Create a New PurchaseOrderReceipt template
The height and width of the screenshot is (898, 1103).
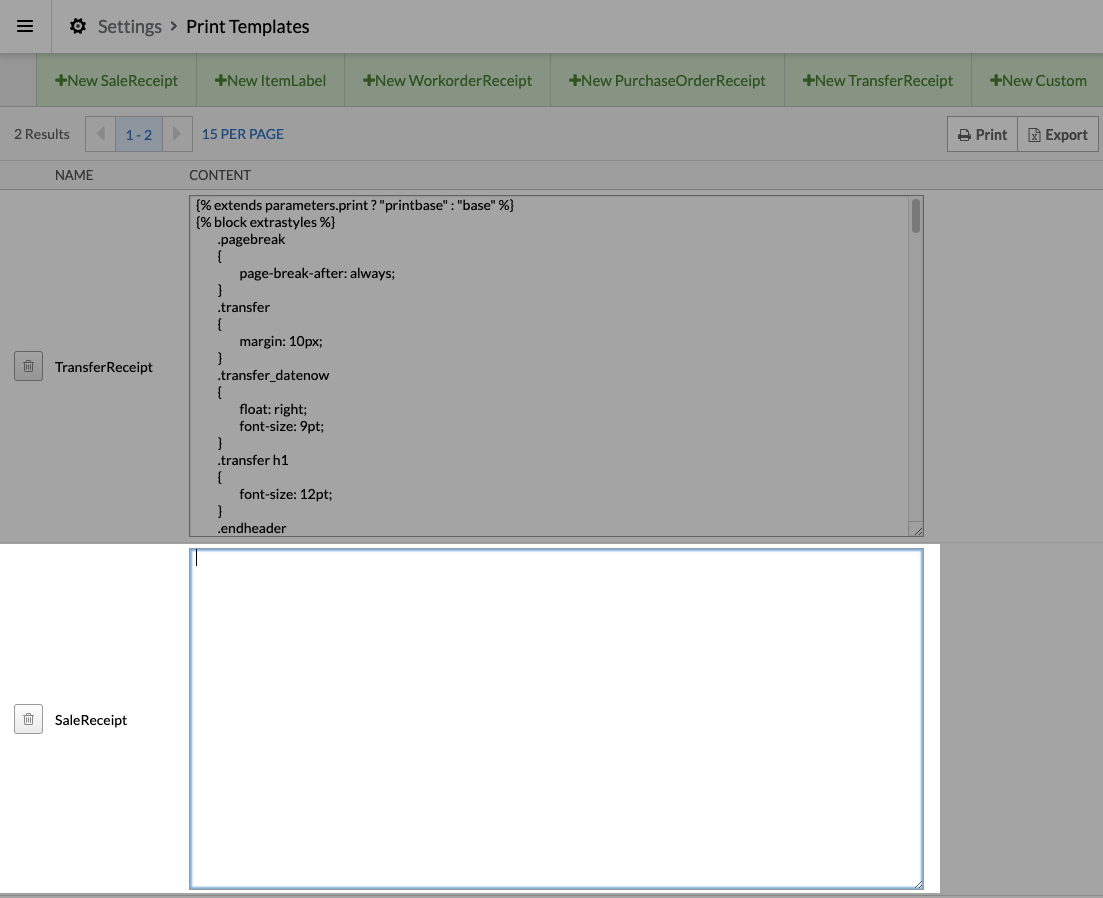[667, 80]
